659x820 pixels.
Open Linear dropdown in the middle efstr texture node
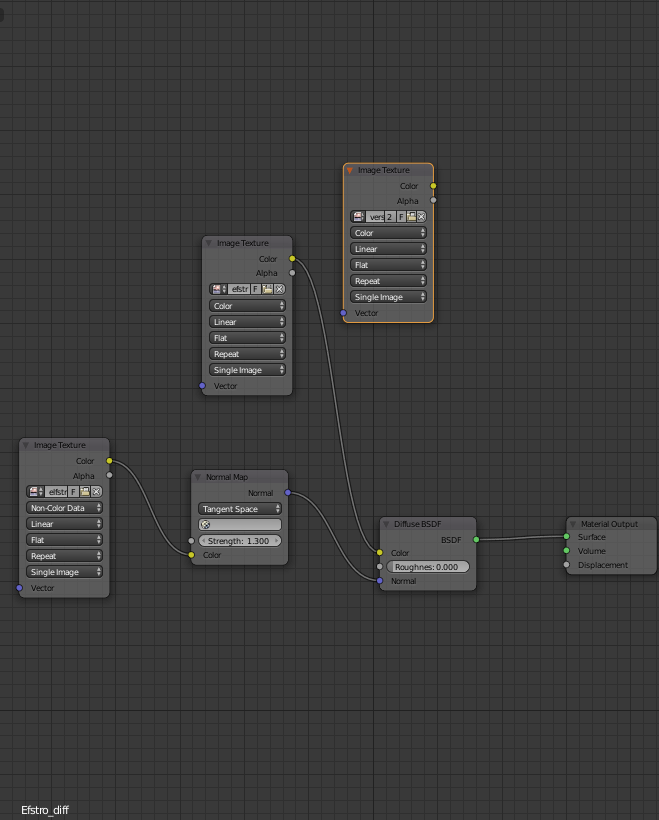tap(247, 322)
